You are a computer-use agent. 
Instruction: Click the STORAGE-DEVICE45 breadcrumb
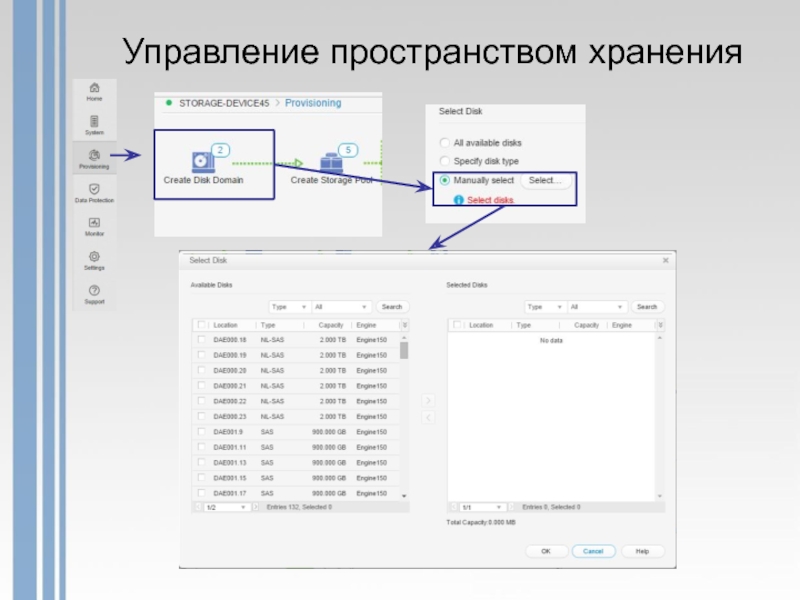(224, 103)
